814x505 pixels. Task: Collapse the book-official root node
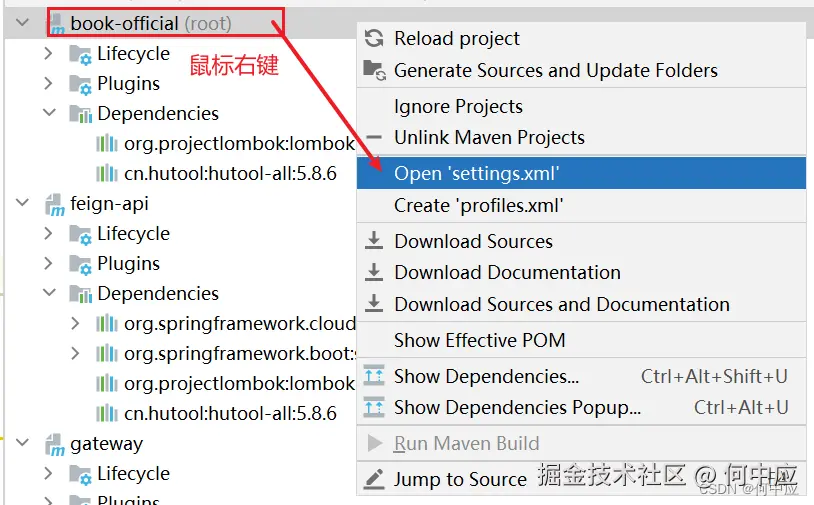tap(22, 23)
